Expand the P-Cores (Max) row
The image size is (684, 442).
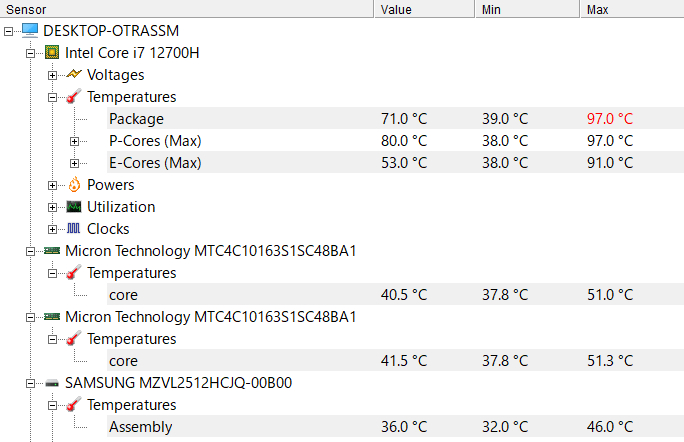74,141
